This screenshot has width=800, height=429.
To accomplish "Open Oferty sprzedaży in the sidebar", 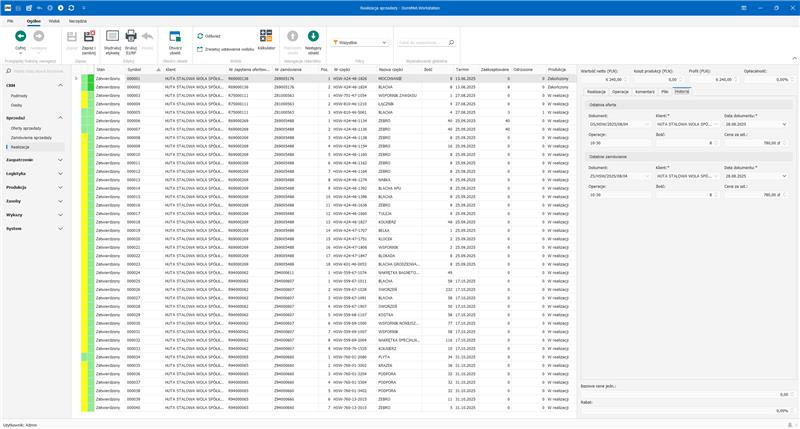I will point(26,128).
